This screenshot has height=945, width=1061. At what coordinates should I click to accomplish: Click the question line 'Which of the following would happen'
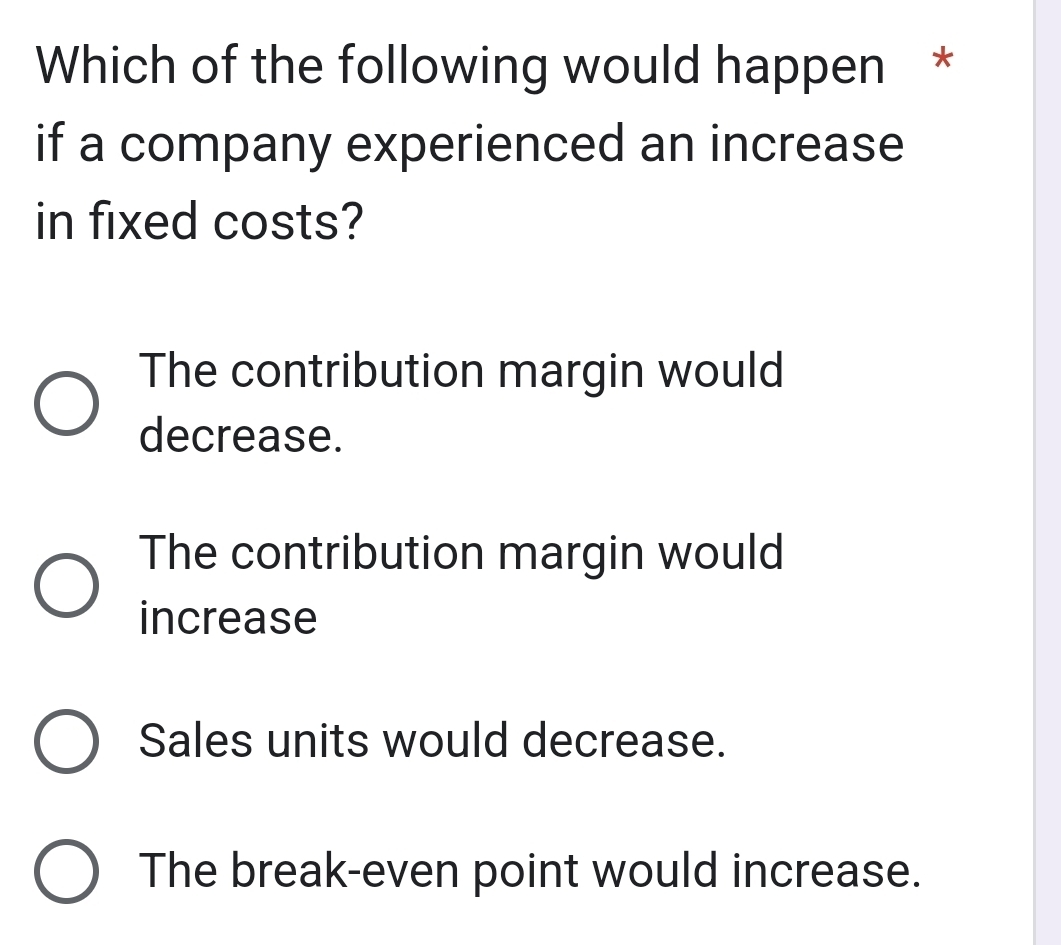tap(460, 68)
